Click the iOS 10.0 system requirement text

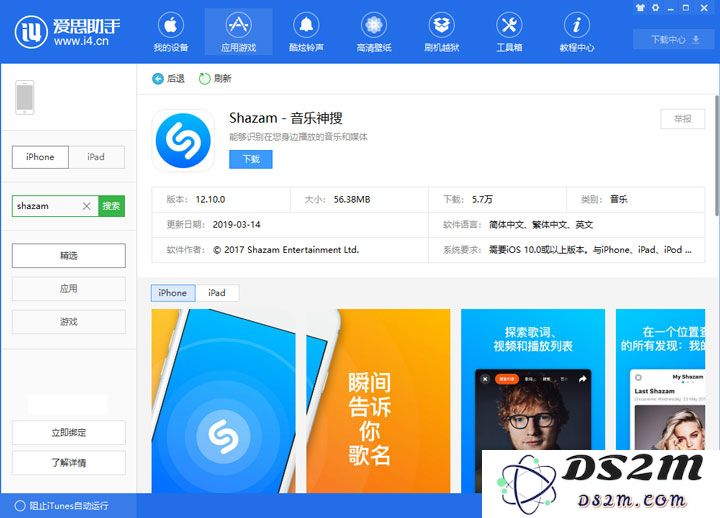click(x=590, y=250)
